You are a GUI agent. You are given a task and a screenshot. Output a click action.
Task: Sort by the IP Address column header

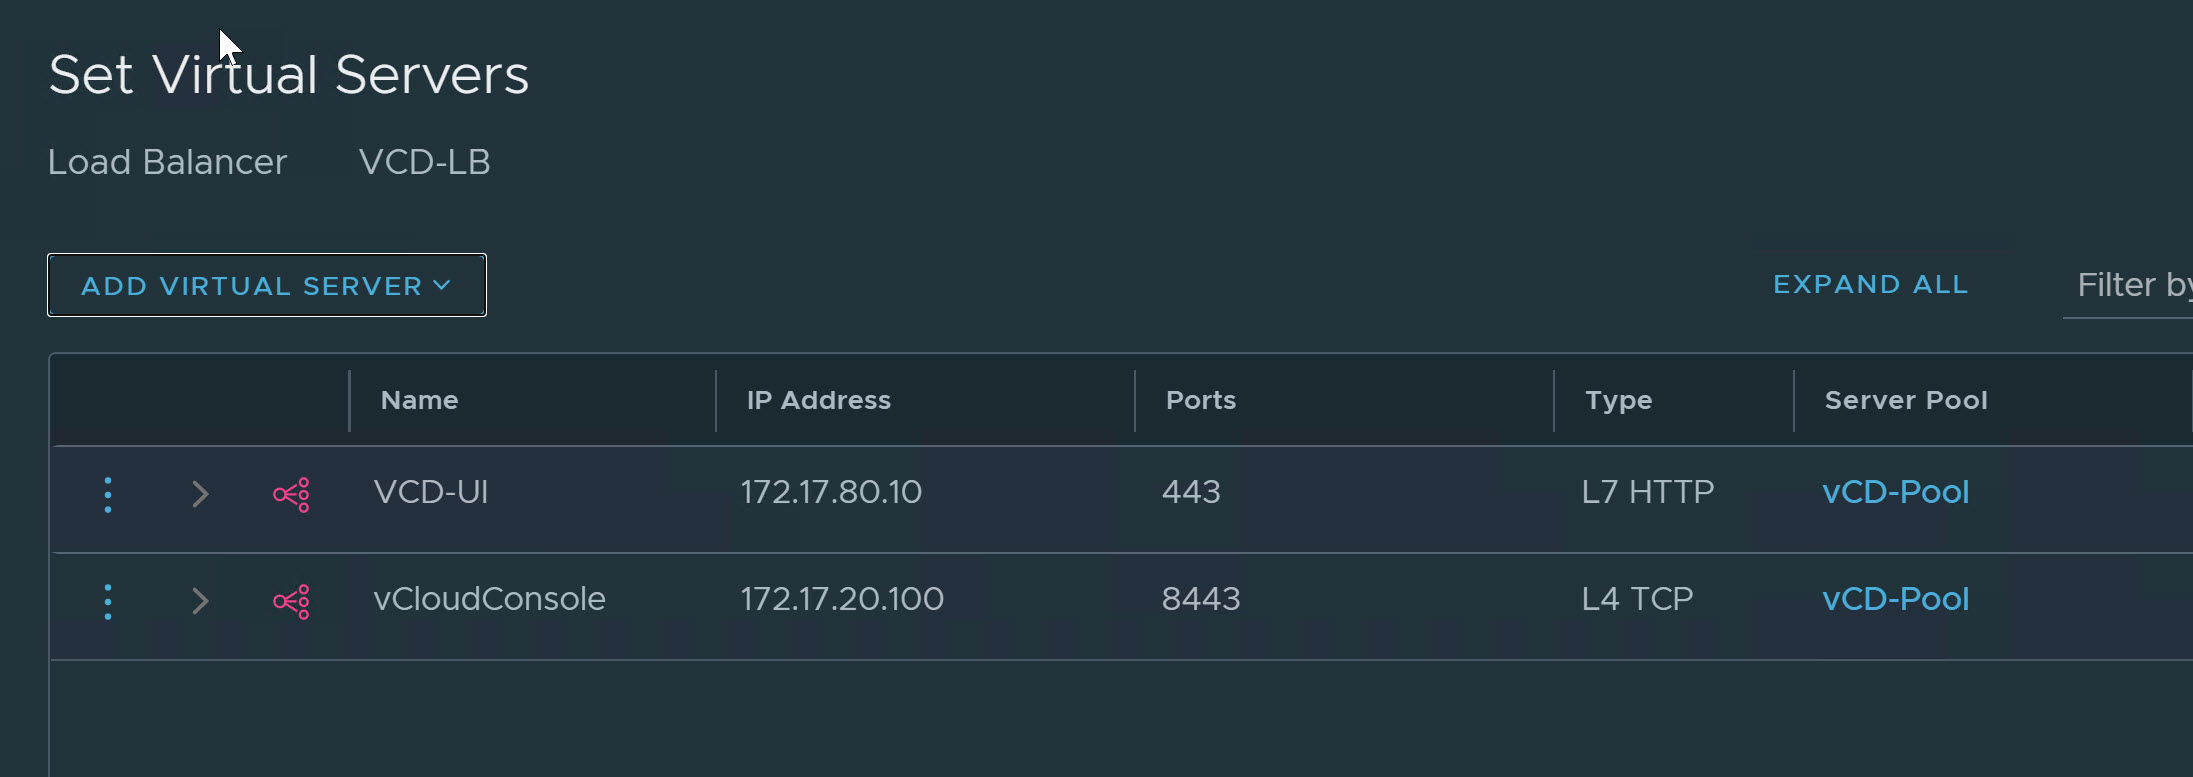(818, 400)
